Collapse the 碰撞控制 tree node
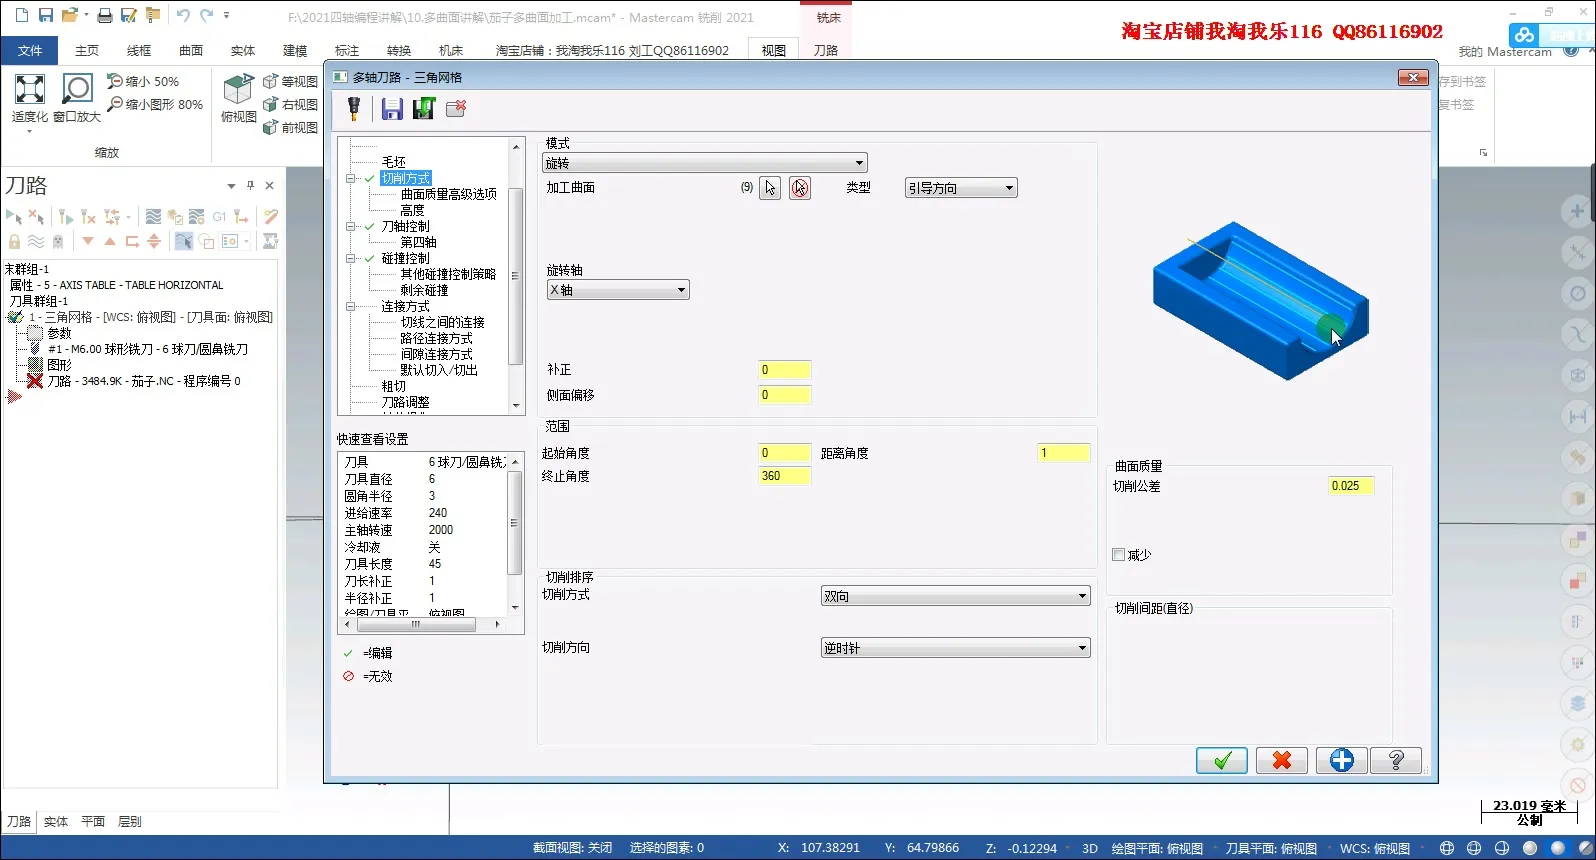The width and height of the screenshot is (1596, 860). 351,258
